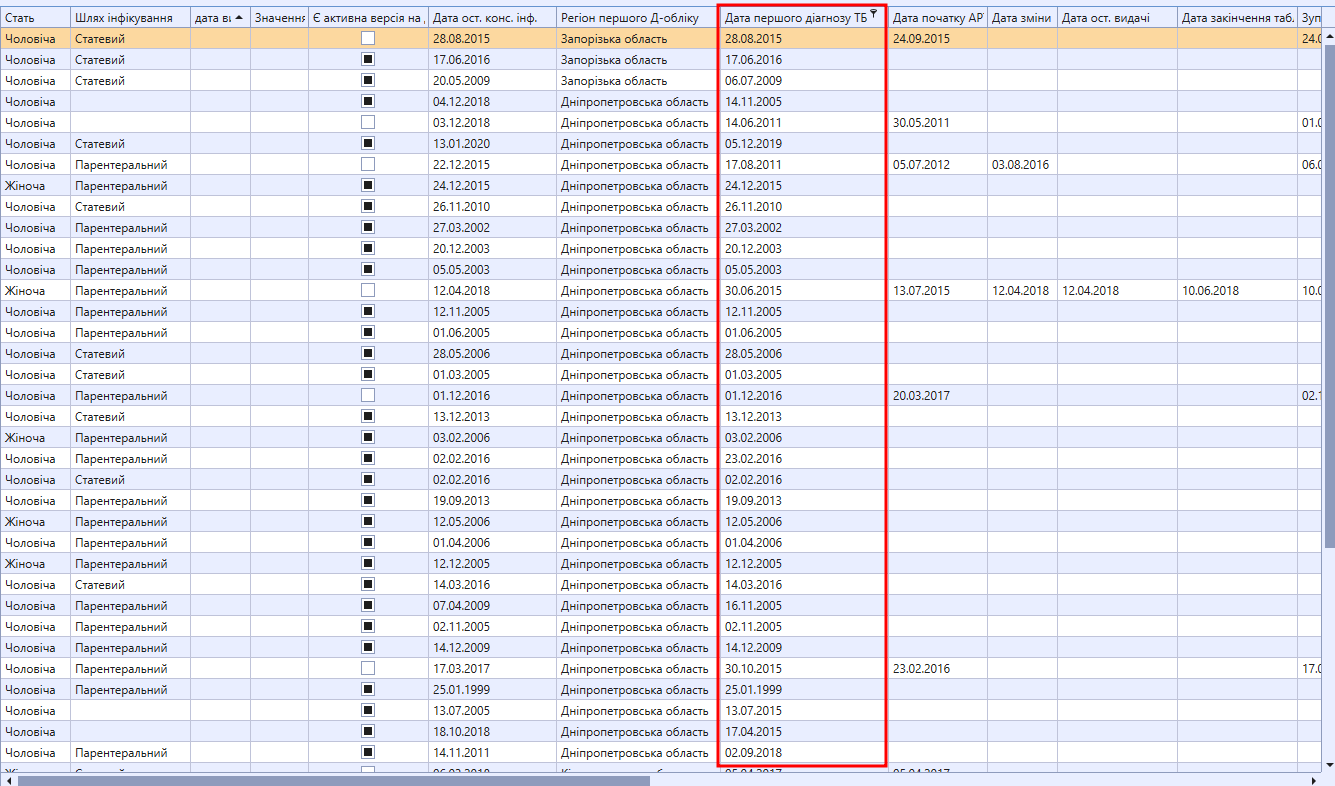1335x786 pixels.
Task: Click the Є активна версія на column header
Action: 368,18
